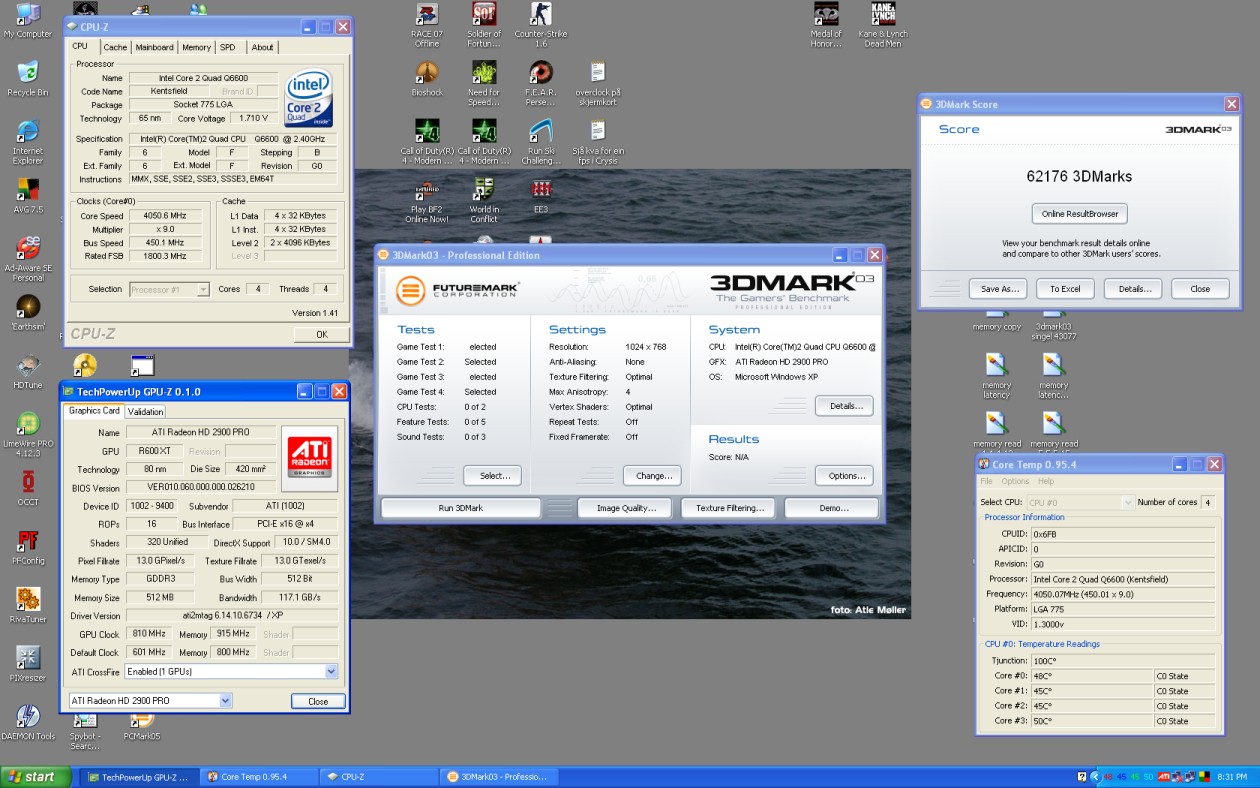The height and width of the screenshot is (788, 1260).
Task: Open the SPD tab in CPU-Z
Action: (x=228, y=47)
